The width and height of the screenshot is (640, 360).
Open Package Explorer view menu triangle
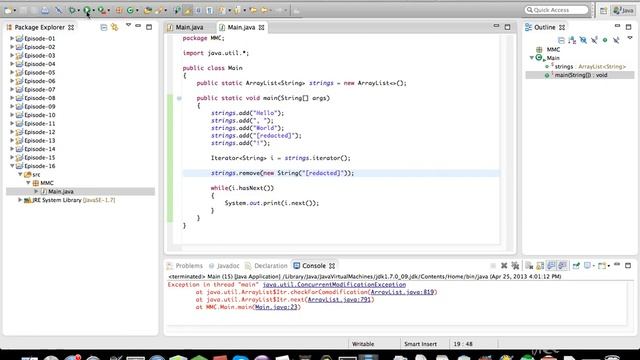point(128,25)
